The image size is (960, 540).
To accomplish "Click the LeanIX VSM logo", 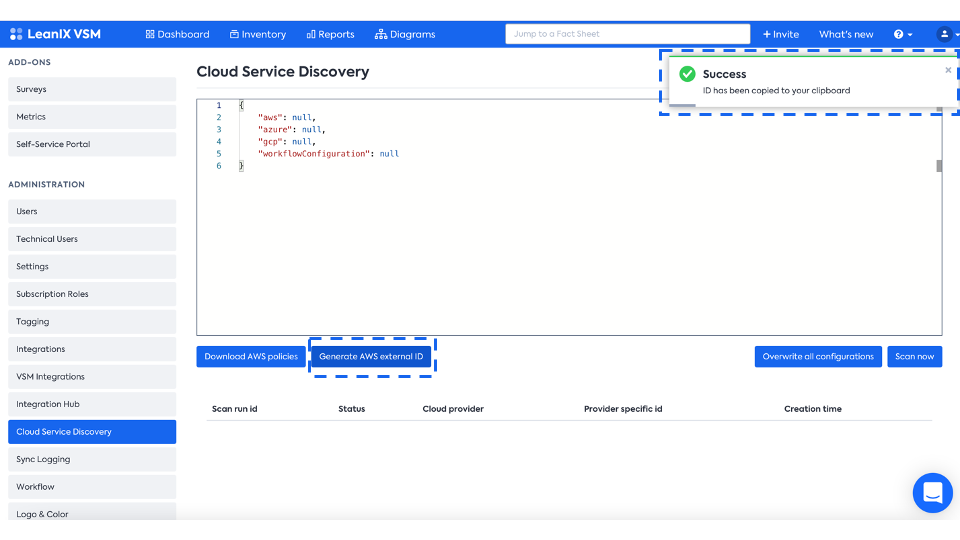I will (55, 34).
